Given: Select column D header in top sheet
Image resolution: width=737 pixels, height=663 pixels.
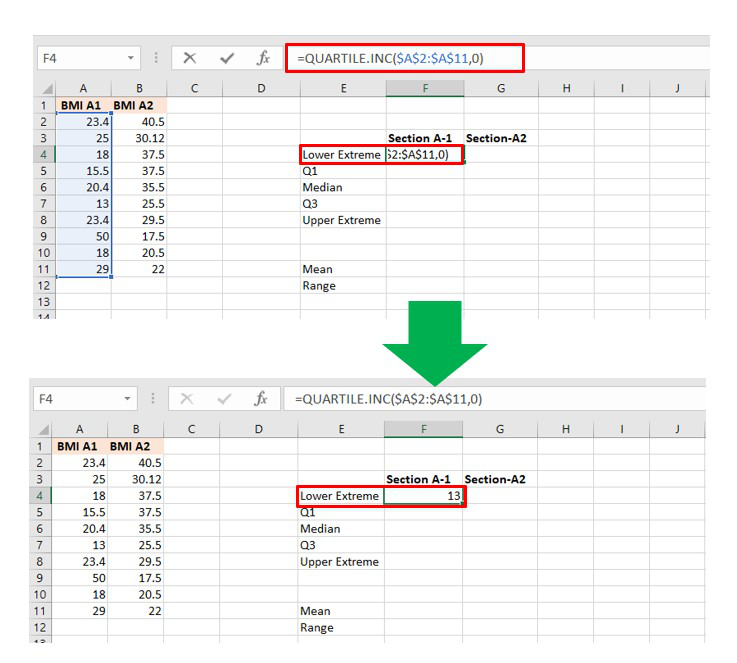Looking at the screenshot, I should point(261,88).
